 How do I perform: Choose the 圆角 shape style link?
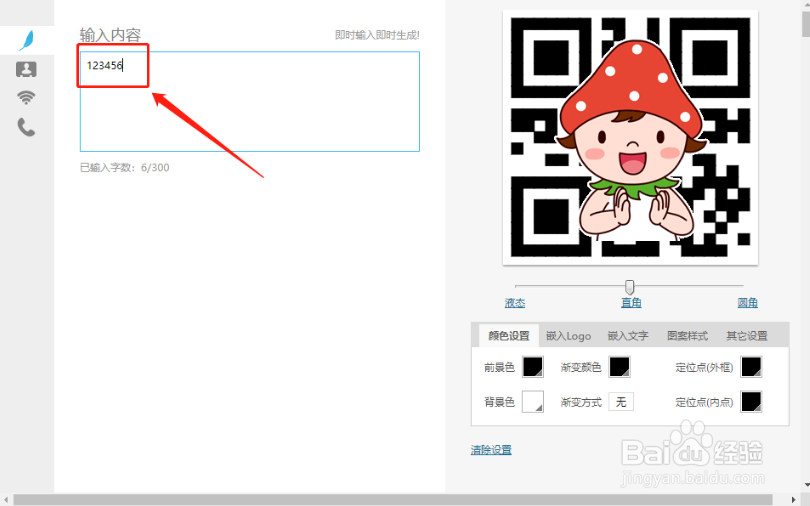pos(747,303)
